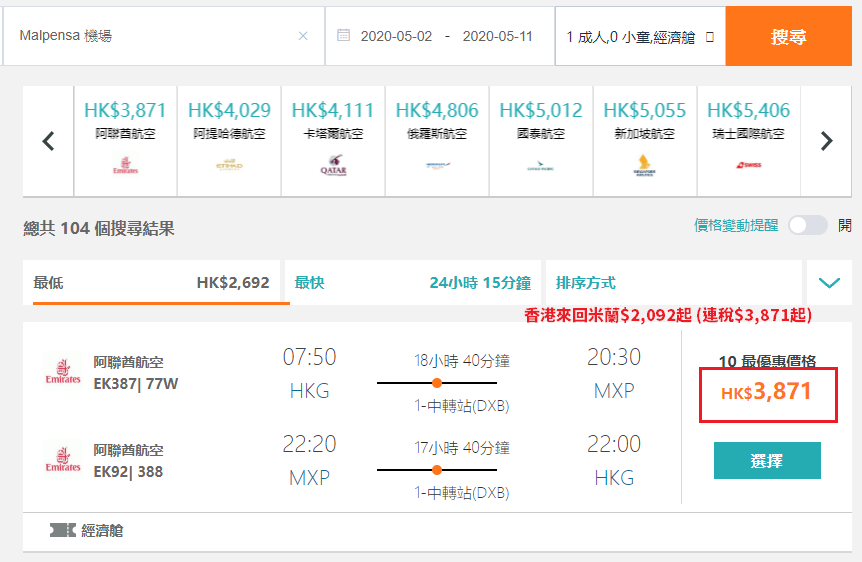Open the calendar date picker icon
The image size is (862, 562).
[x=344, y=36]
